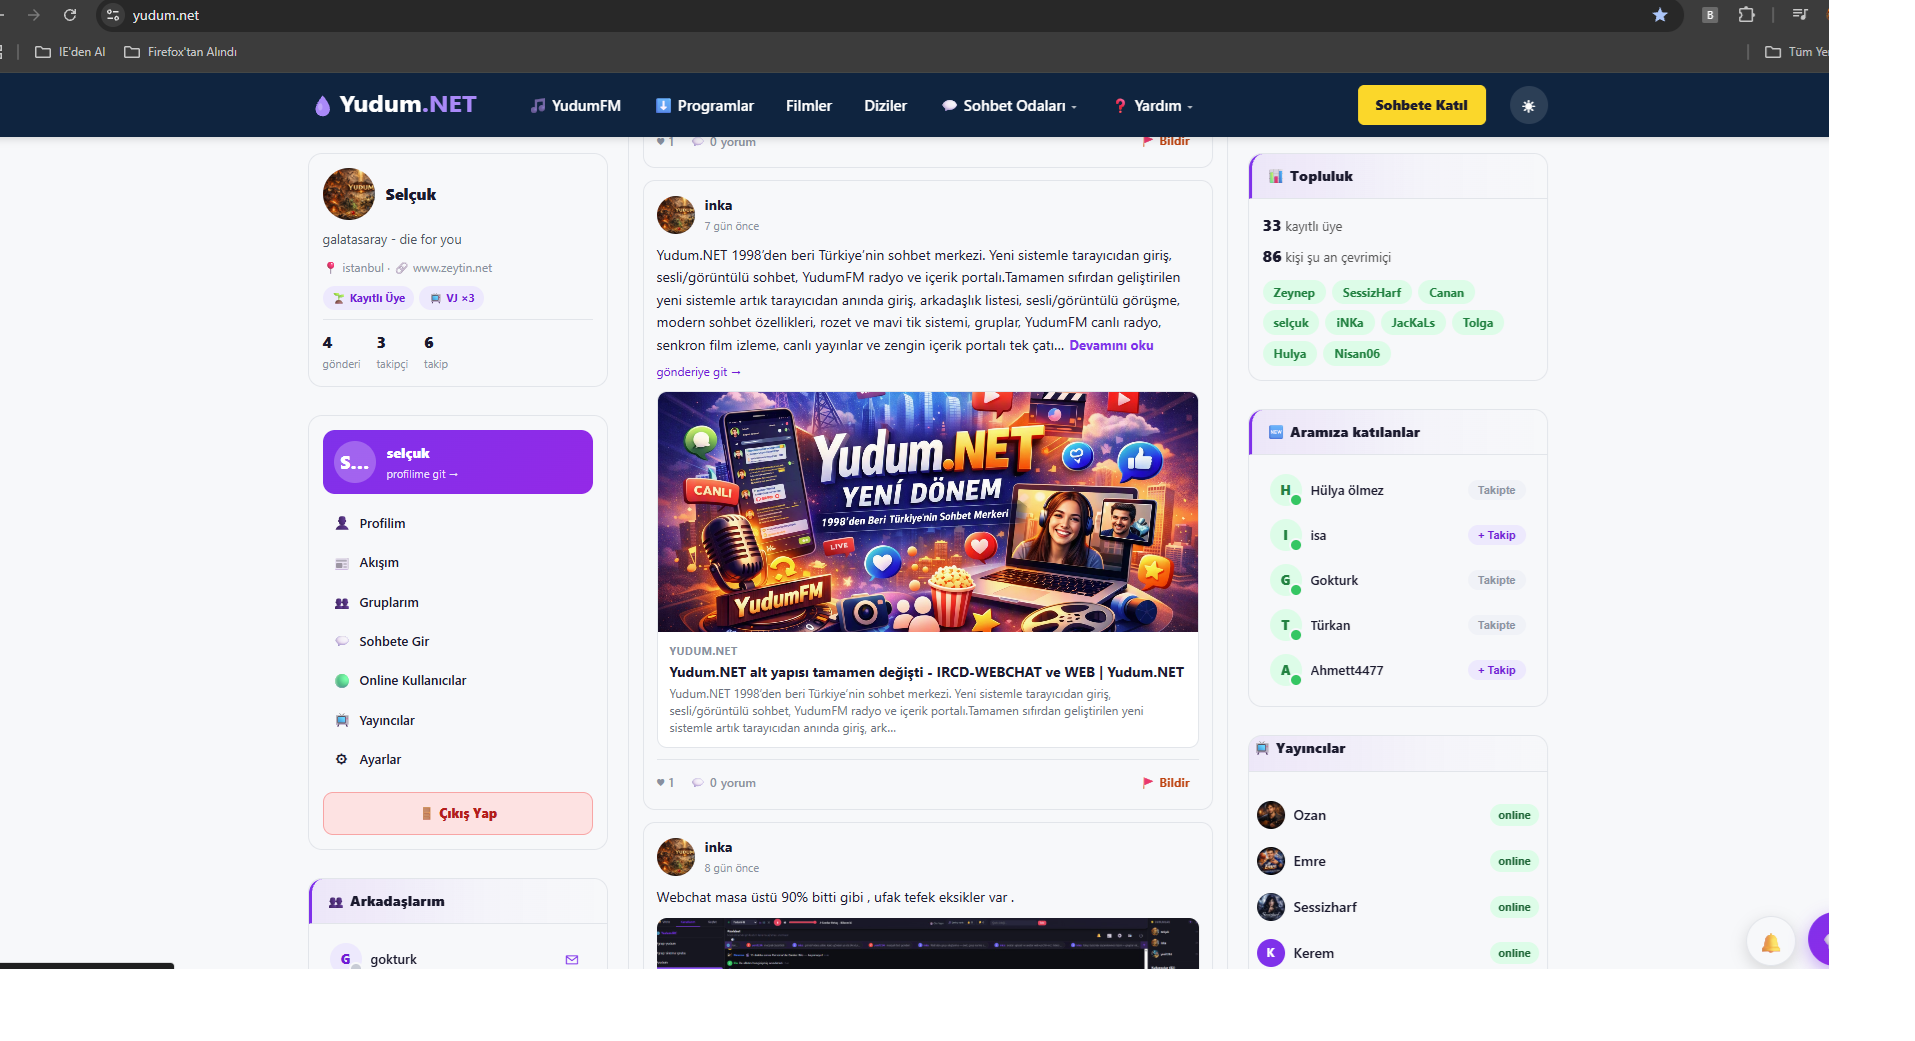Open online user JacKaLs tag
This screenshot has height=1041, width=1915.
[1412, 323]
